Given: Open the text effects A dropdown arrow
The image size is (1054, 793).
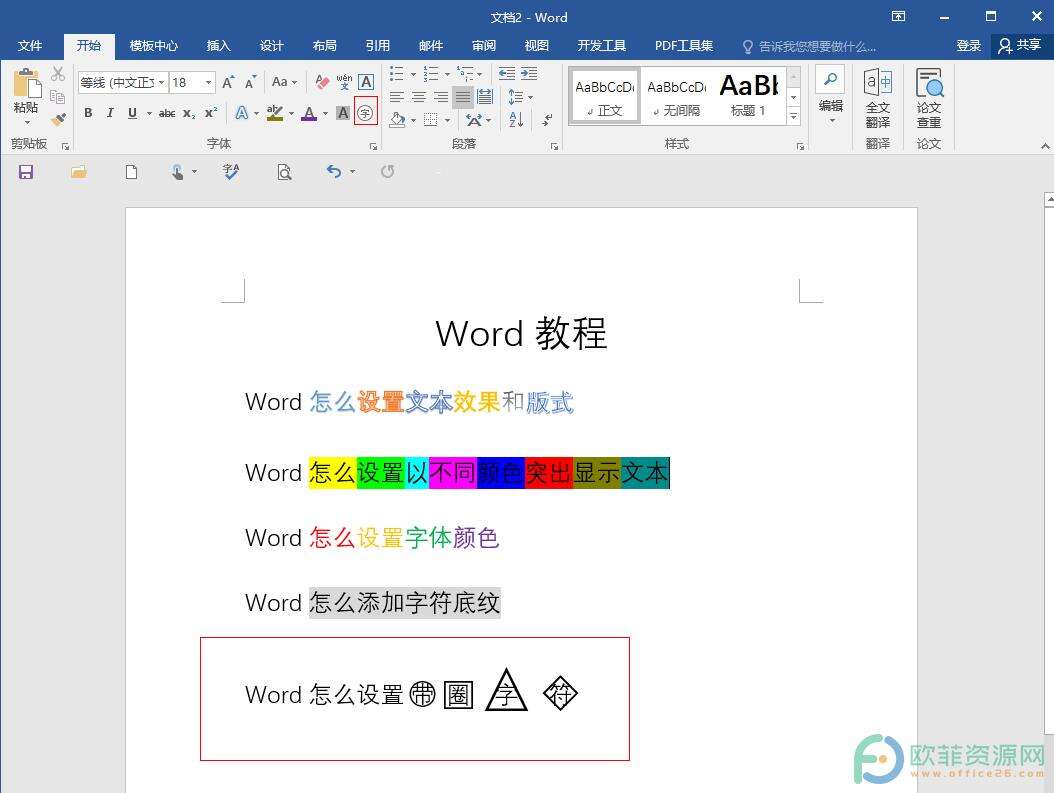Looking at the screenshot, I should coord(256,114).
